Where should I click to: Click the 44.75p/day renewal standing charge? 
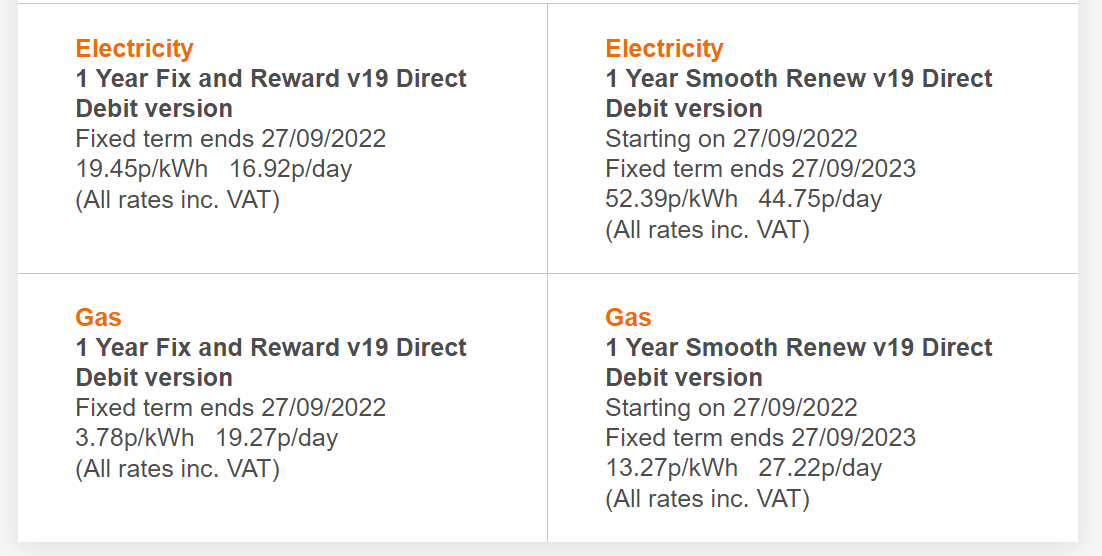tap(820, 199)
